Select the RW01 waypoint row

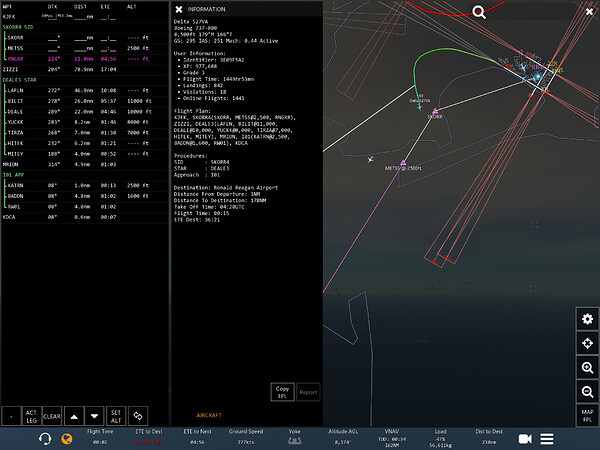84,206
